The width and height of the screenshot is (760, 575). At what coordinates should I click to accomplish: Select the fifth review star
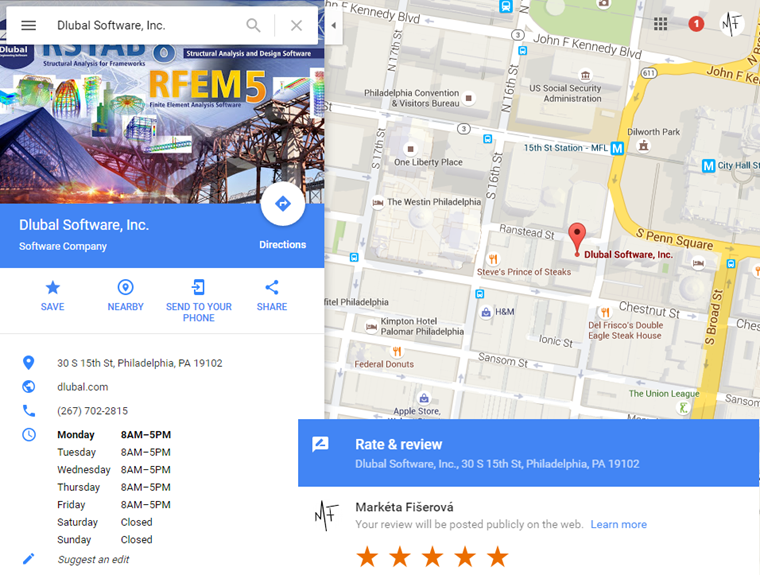point(498,557)
